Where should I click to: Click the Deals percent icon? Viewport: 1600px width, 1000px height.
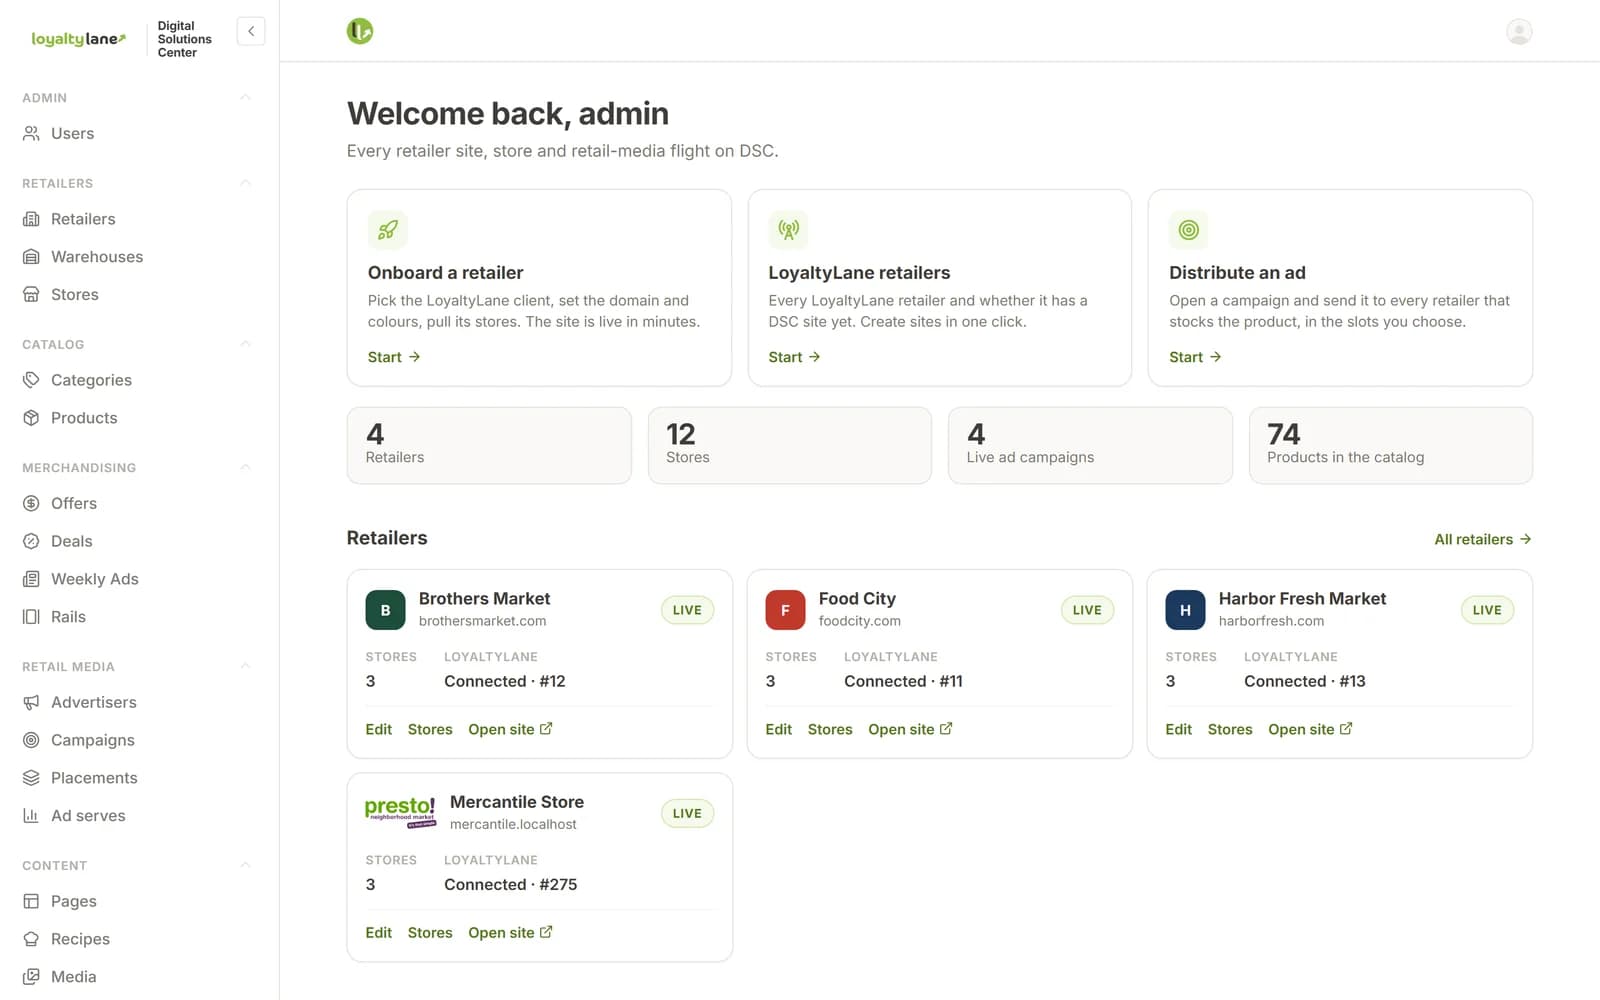[x=31, y=541]
